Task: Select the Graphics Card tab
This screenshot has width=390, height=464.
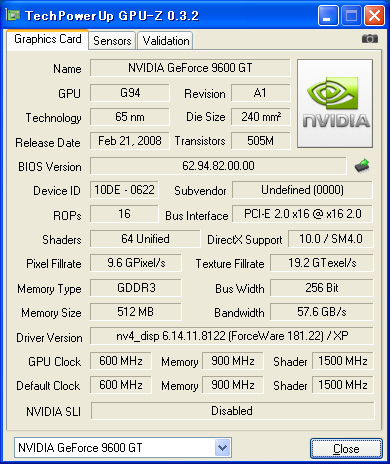Action: pos(47,39)
